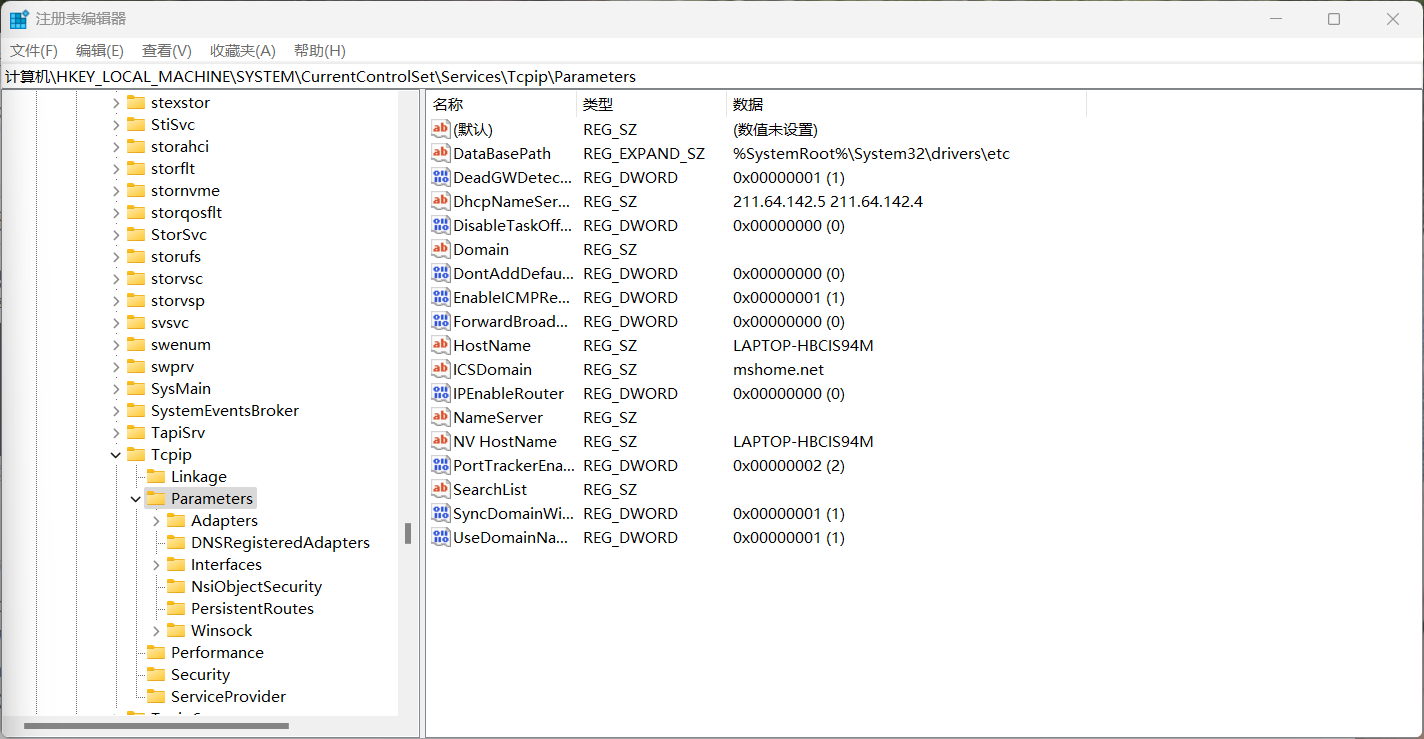Collapse the Parameters tree node

click(x=136, y=499)
